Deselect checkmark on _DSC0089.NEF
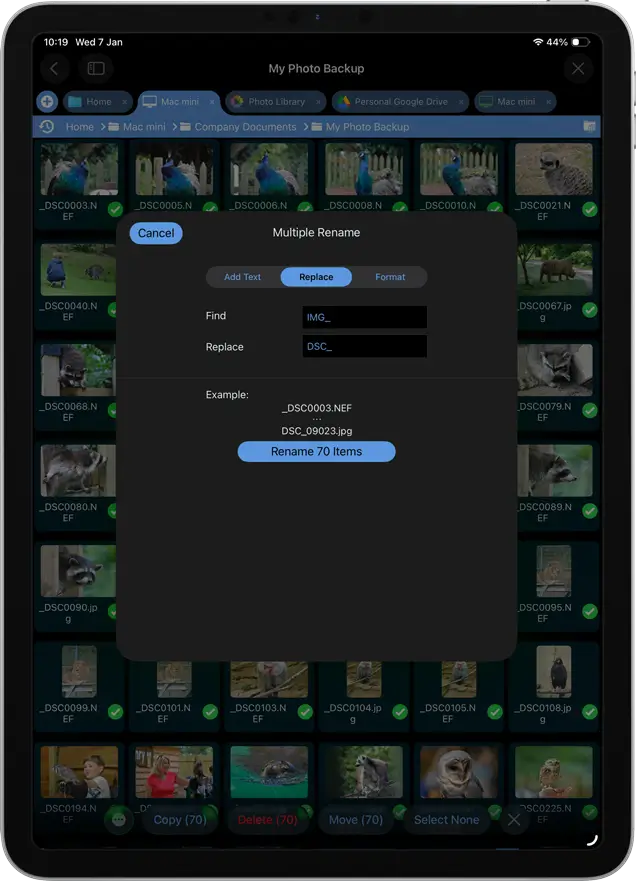The width and height of the screenshot is (636, 881). [590, 511]
